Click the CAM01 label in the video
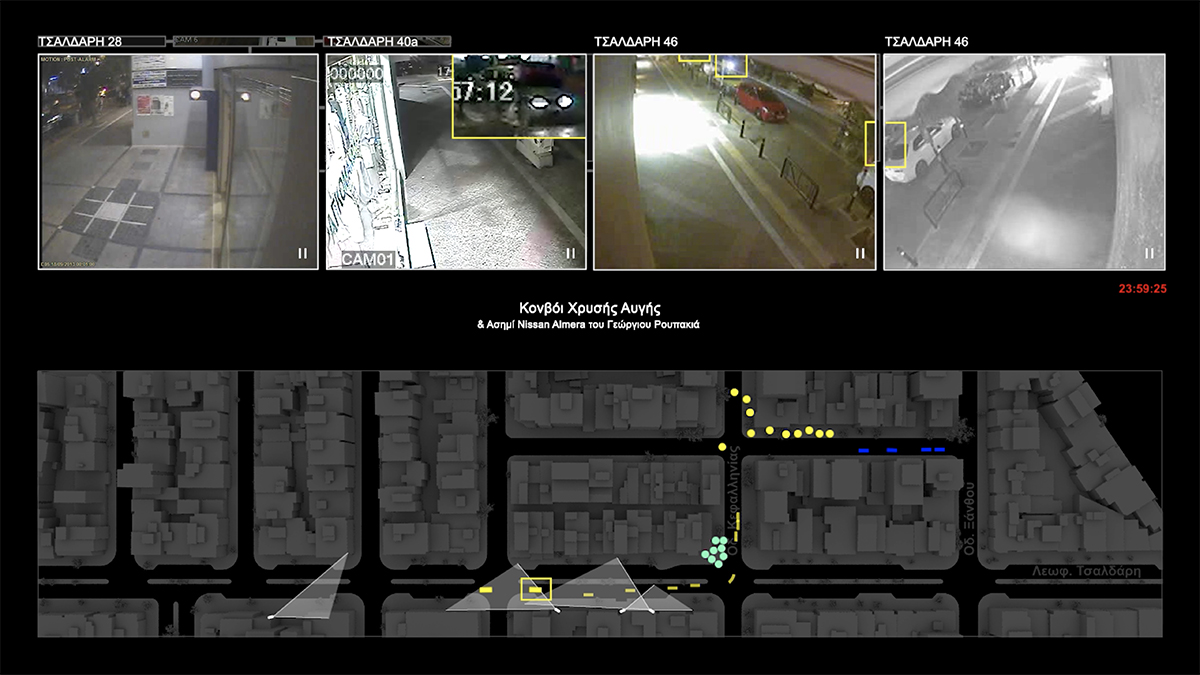This screenshot has height=675, width=1200. 368,260
